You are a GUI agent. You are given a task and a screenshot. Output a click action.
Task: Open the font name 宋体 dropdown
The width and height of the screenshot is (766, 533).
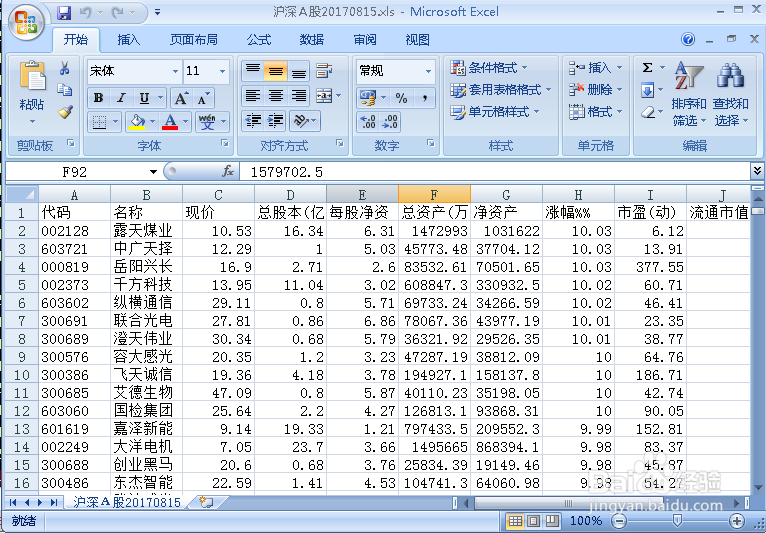coord(175,71)
